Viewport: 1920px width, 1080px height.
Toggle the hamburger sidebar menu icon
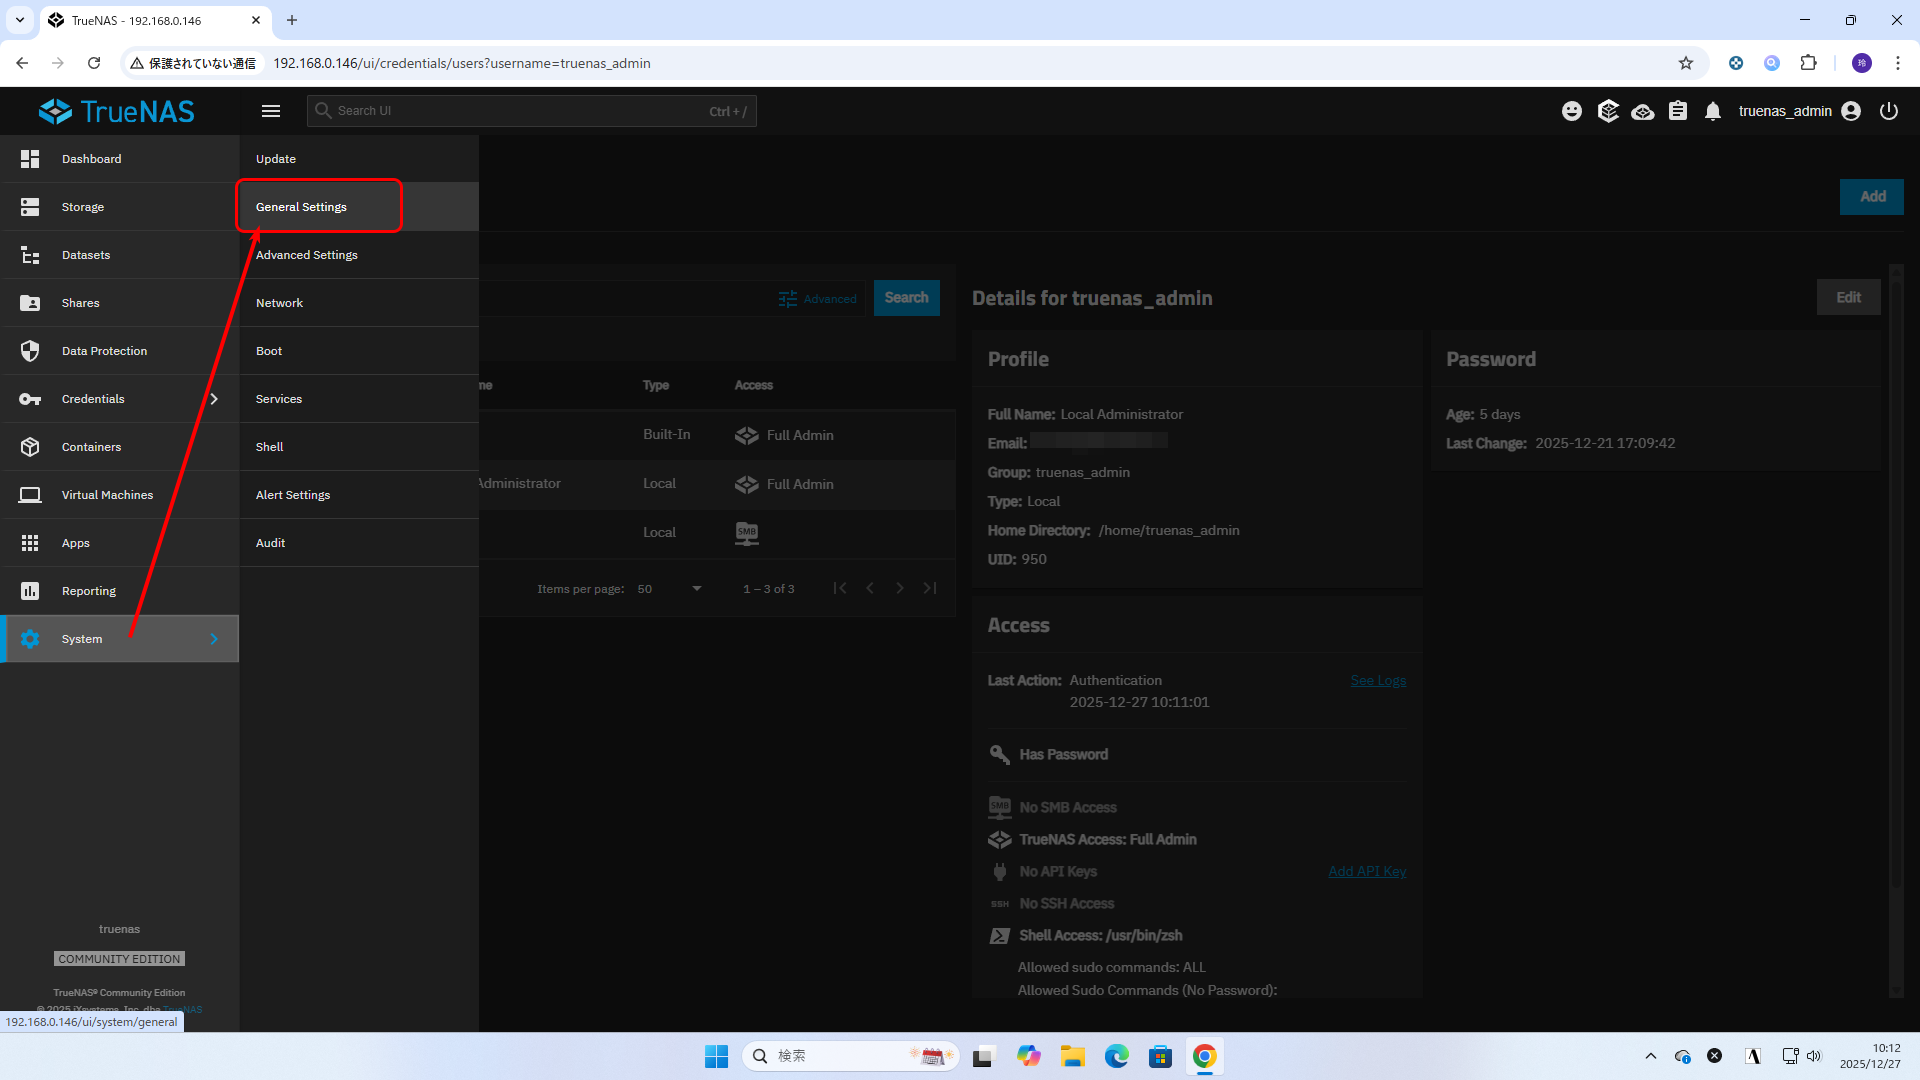[271, 111]
